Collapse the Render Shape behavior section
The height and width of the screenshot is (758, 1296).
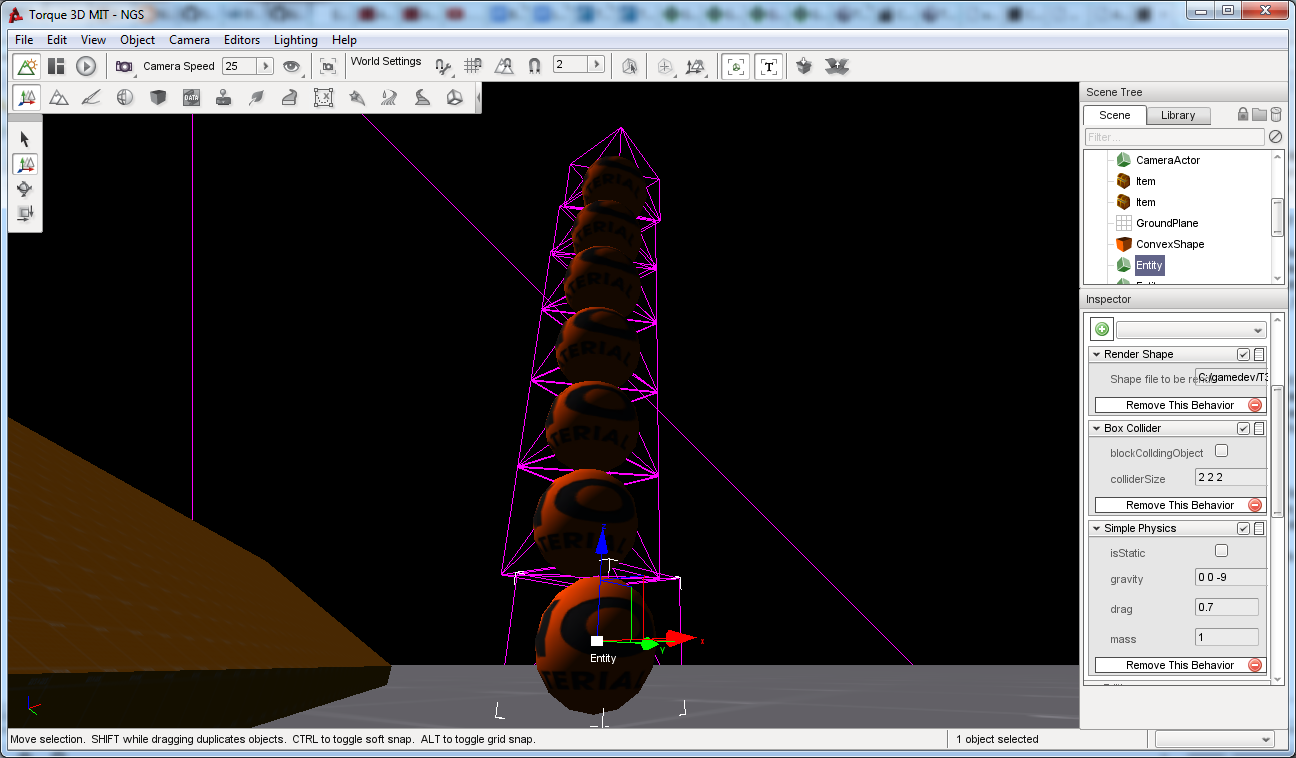1096,354
